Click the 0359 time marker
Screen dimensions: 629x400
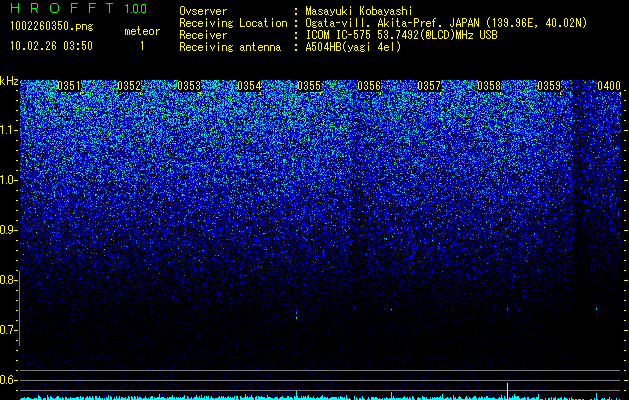coord(549,86)
